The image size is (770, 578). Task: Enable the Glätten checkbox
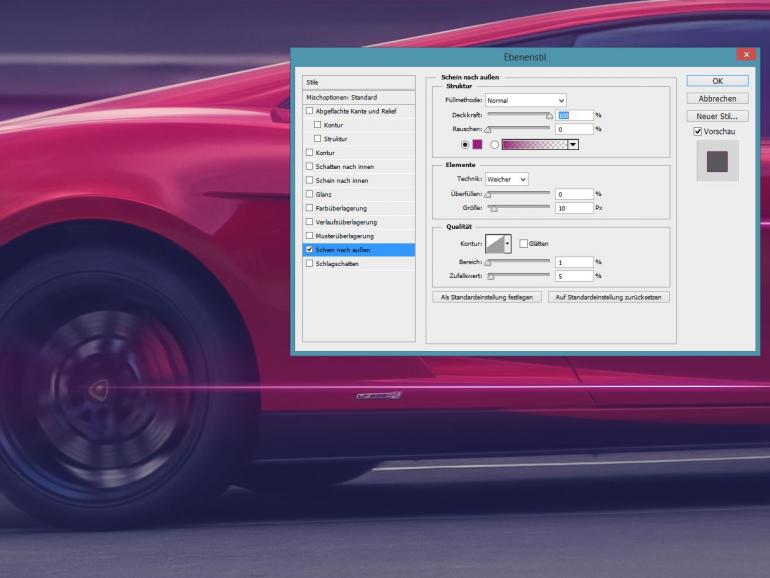click(x=523, y=244)
